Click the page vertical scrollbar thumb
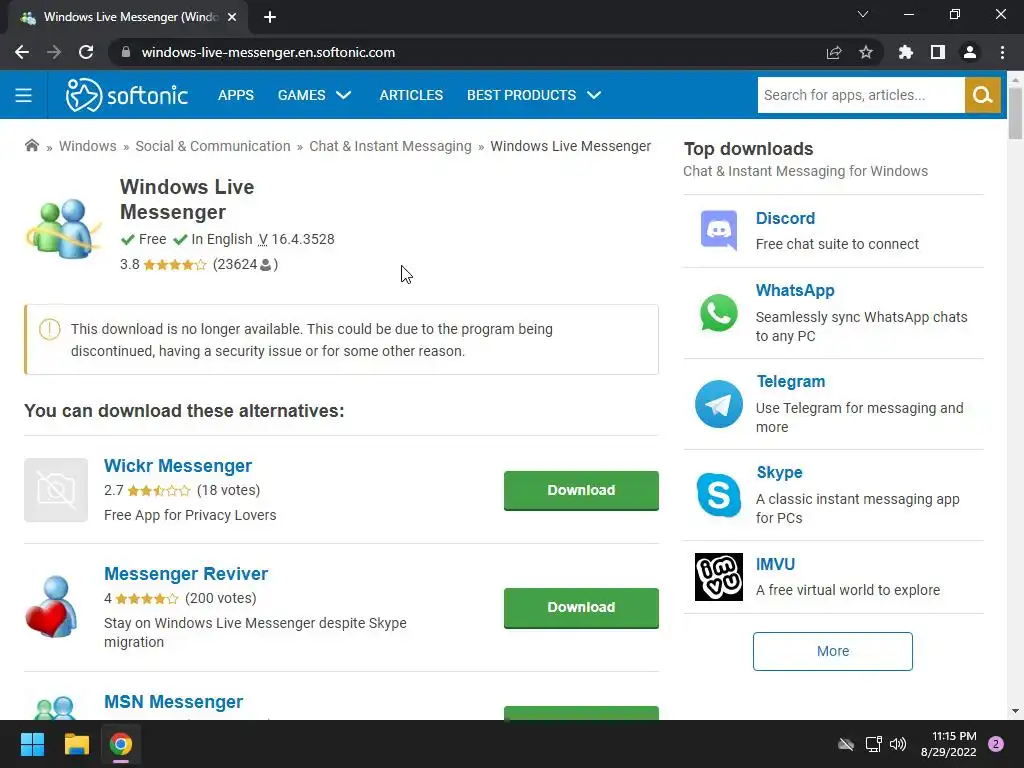This screenshot has height=768, width=1024. 1015,112
